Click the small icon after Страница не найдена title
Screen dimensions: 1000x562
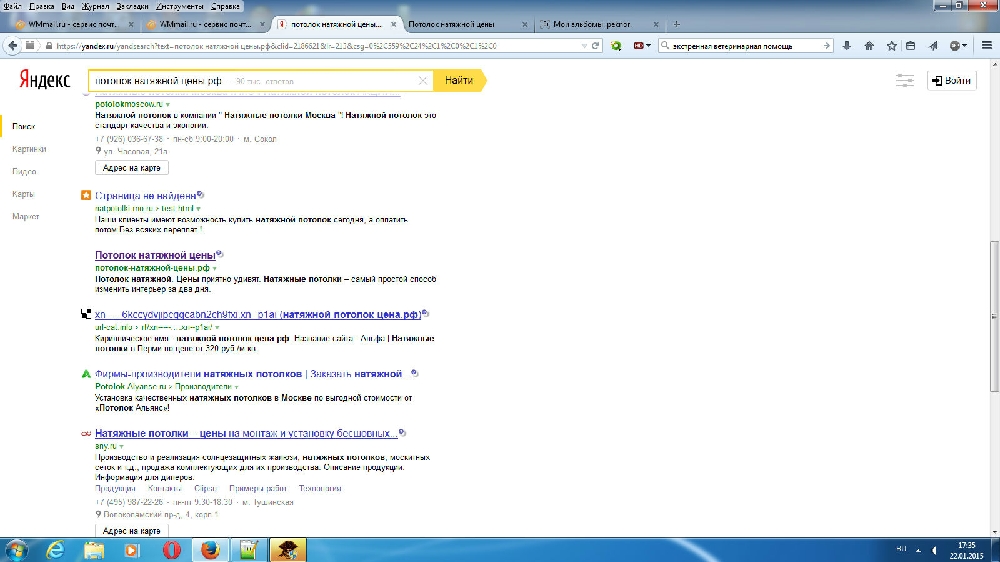click(200, 195)
